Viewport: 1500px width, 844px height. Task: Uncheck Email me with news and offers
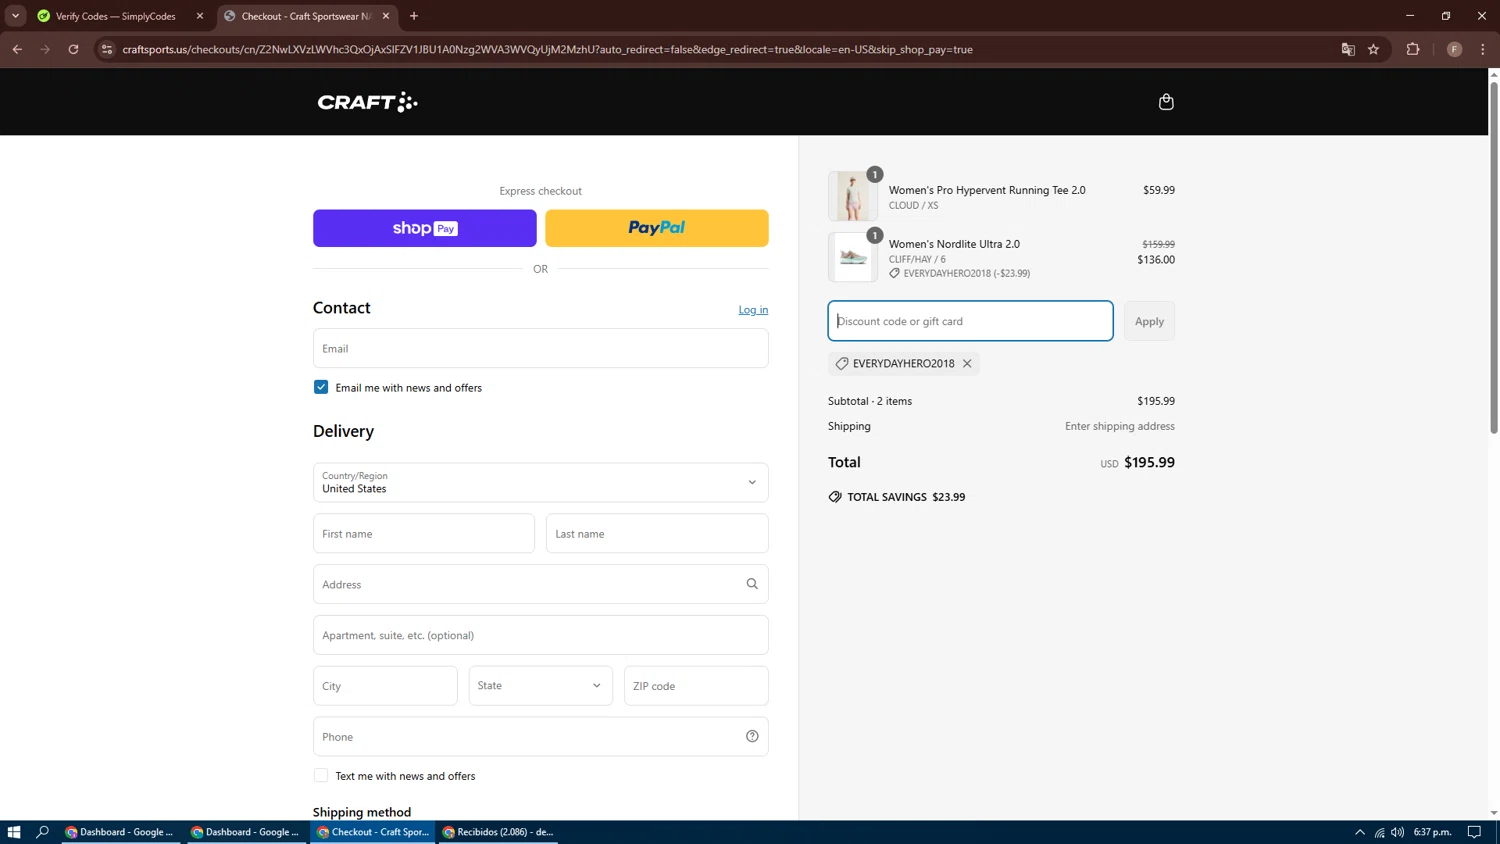tap(321, 387)
